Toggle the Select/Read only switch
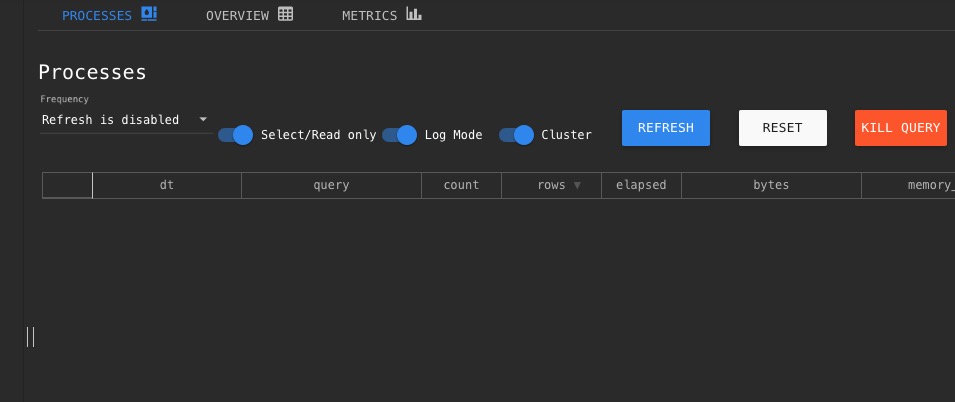This screenshot has height=402, width=955. pos(236,135)
